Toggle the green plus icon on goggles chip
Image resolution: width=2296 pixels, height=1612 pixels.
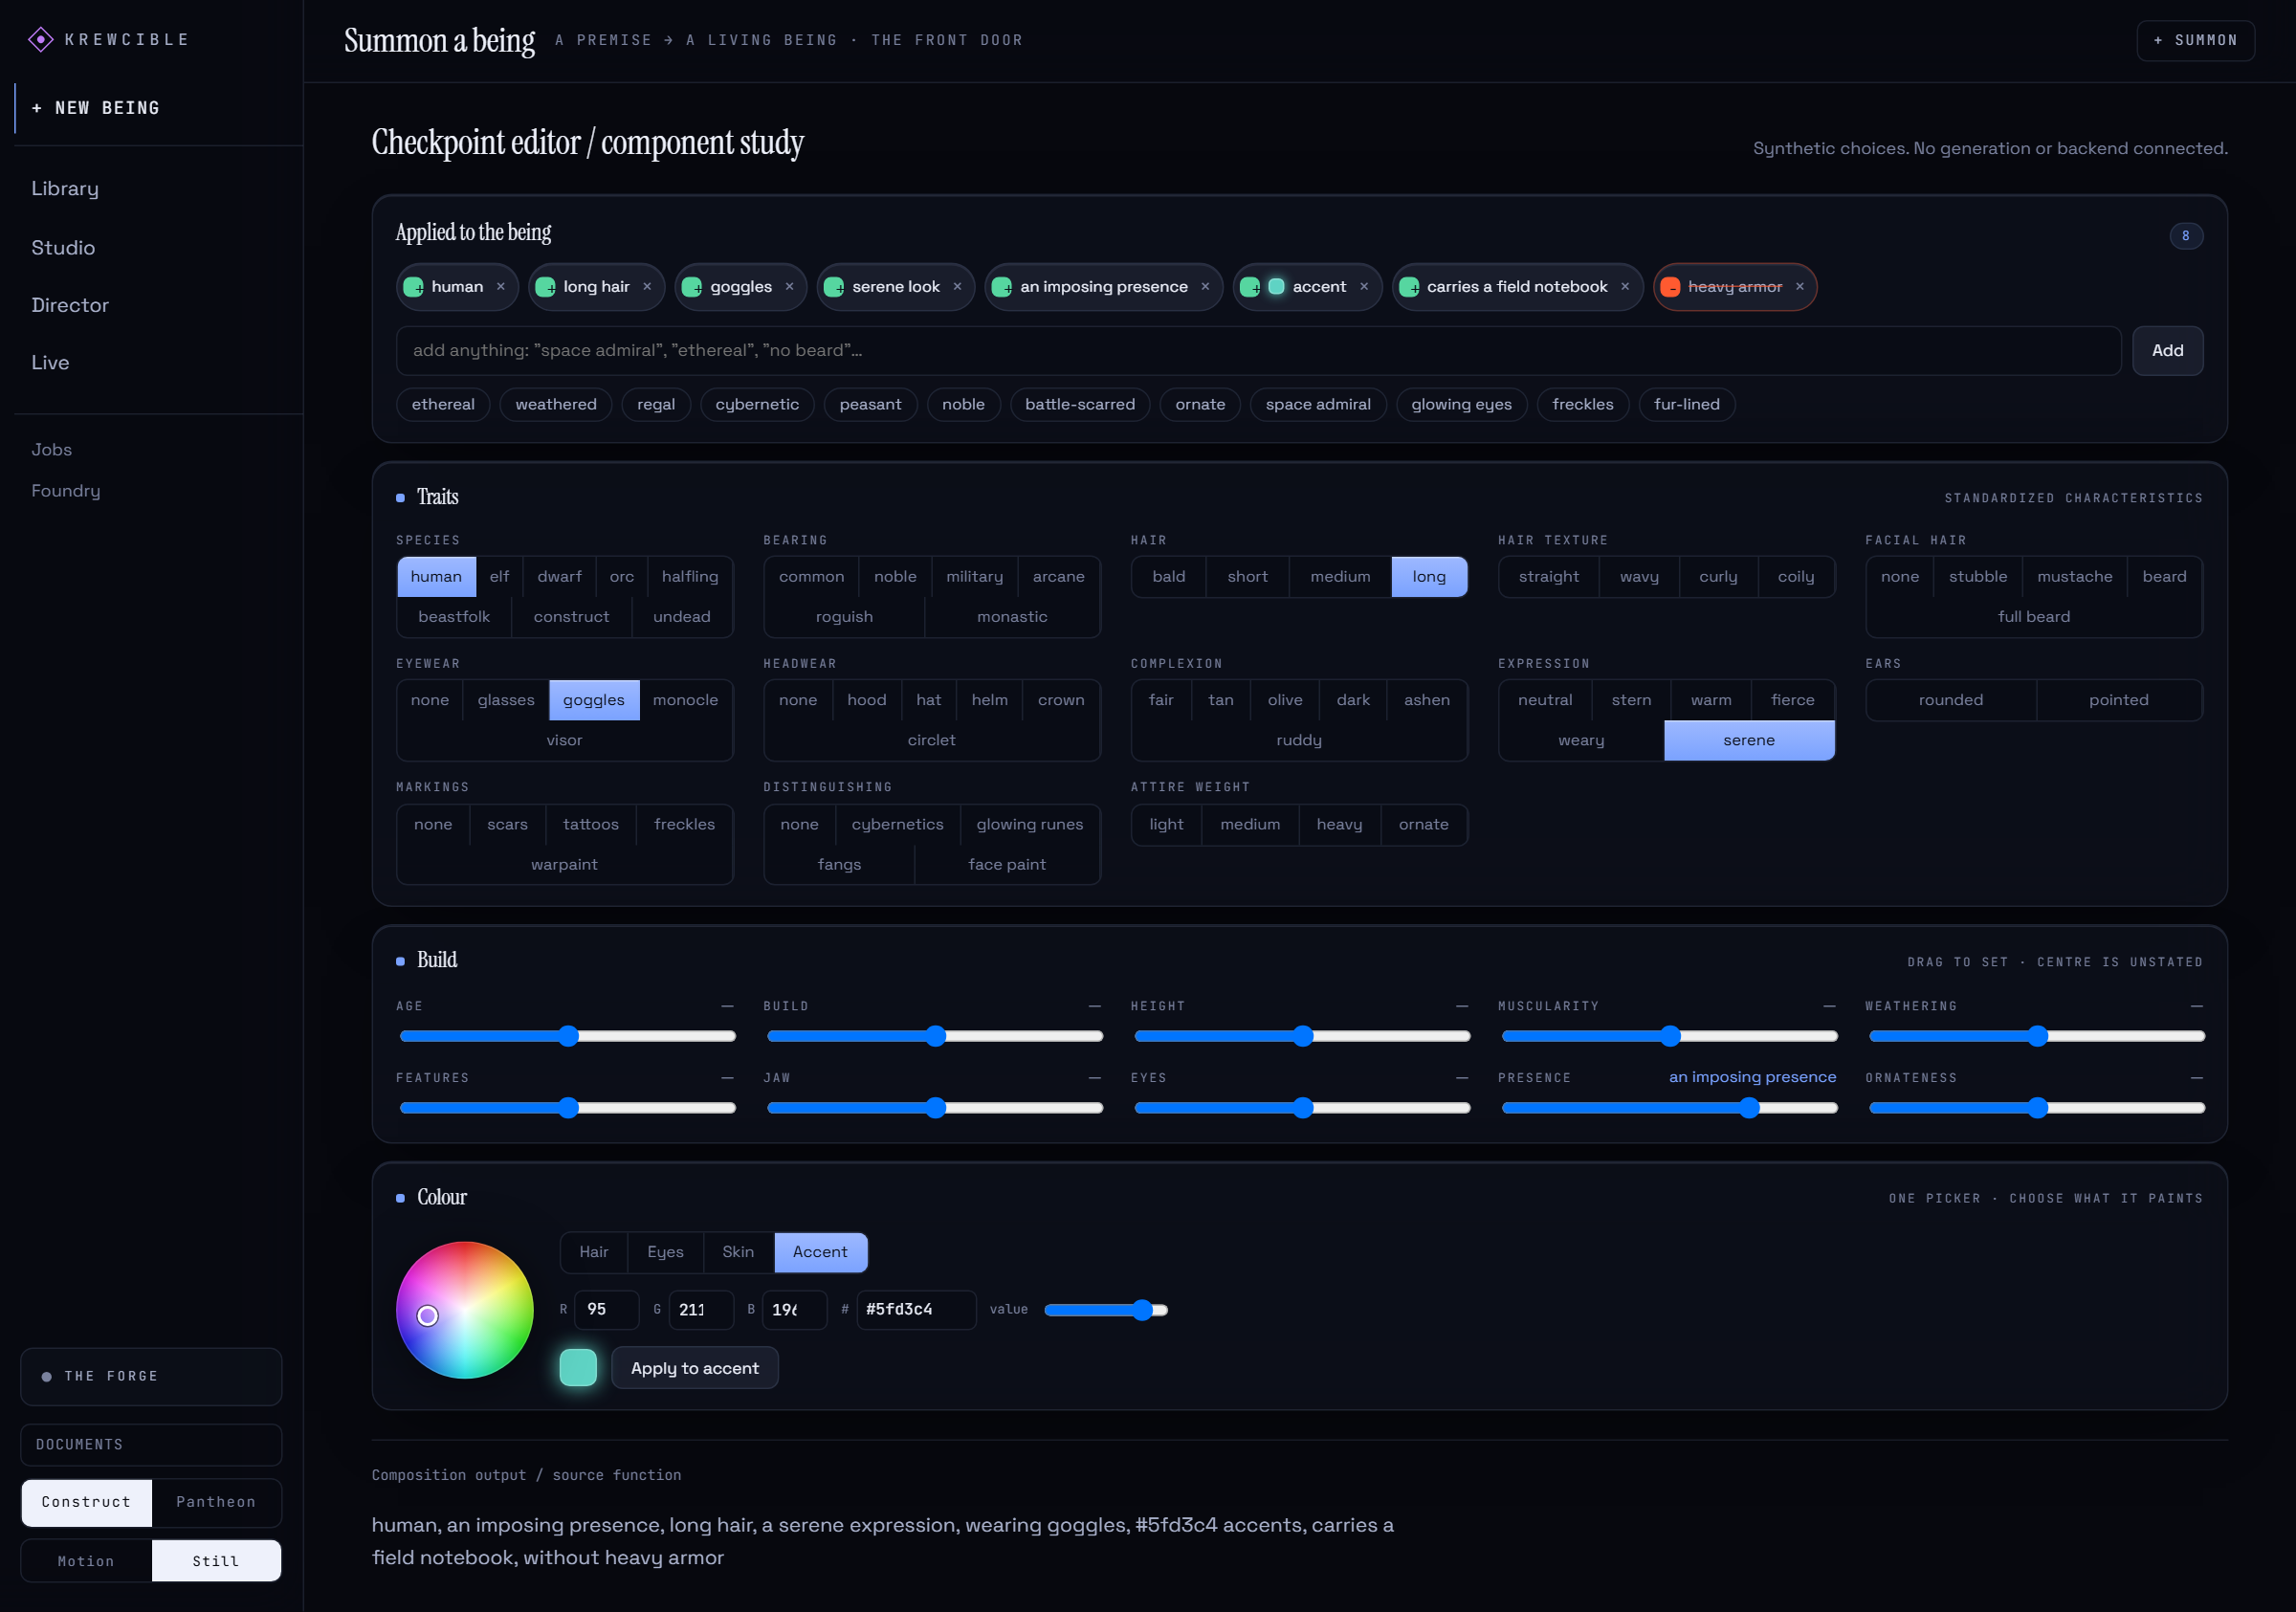point(691,287)
